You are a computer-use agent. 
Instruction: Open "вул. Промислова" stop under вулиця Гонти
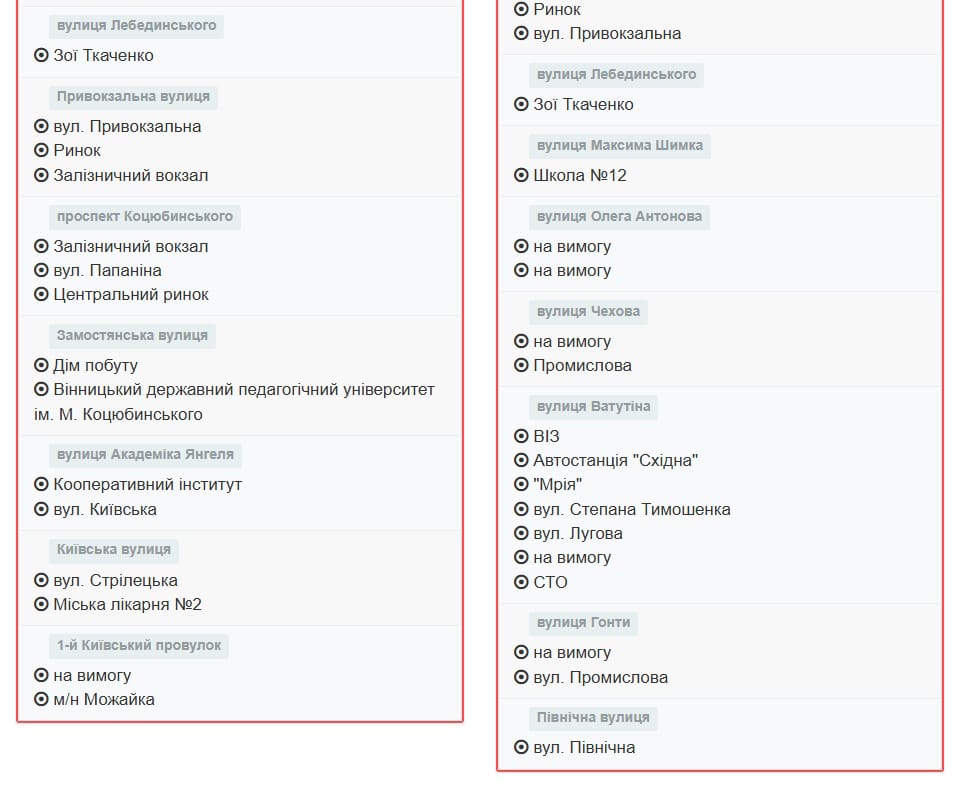coord(600,677)
